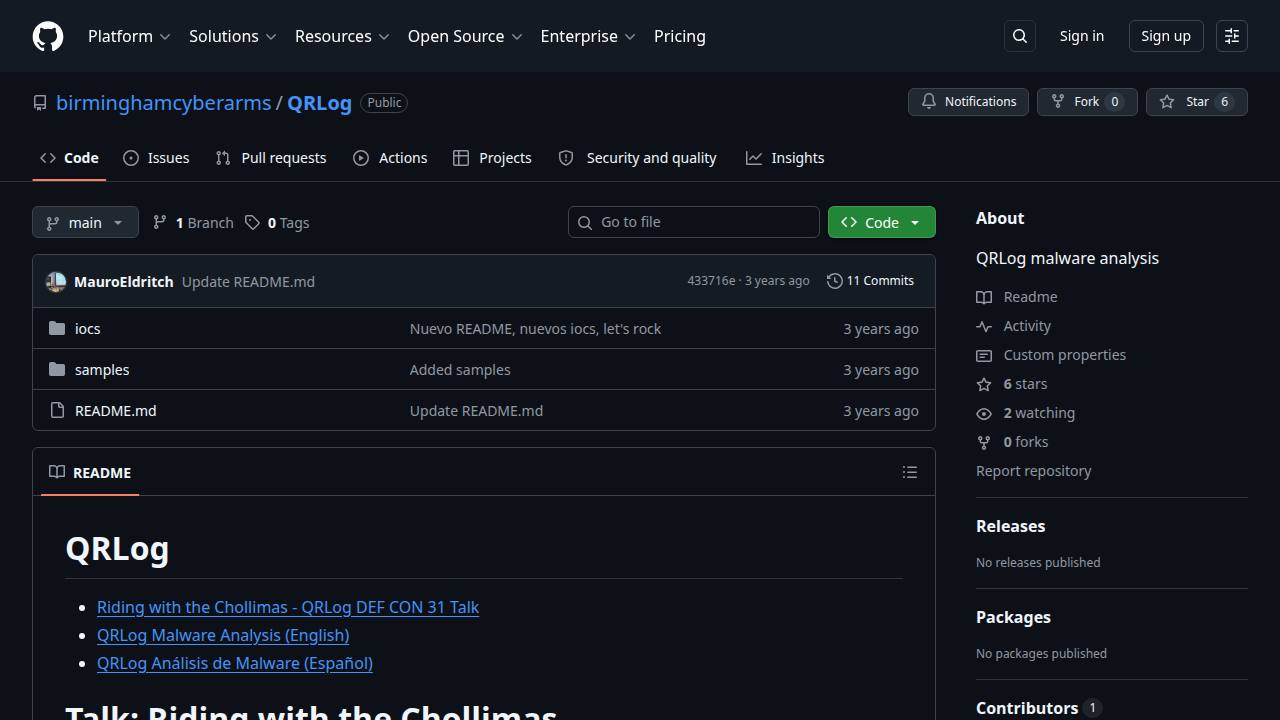Focus the Go to file search field
The height and width of the screenshot is (720, 1280).
694,222
